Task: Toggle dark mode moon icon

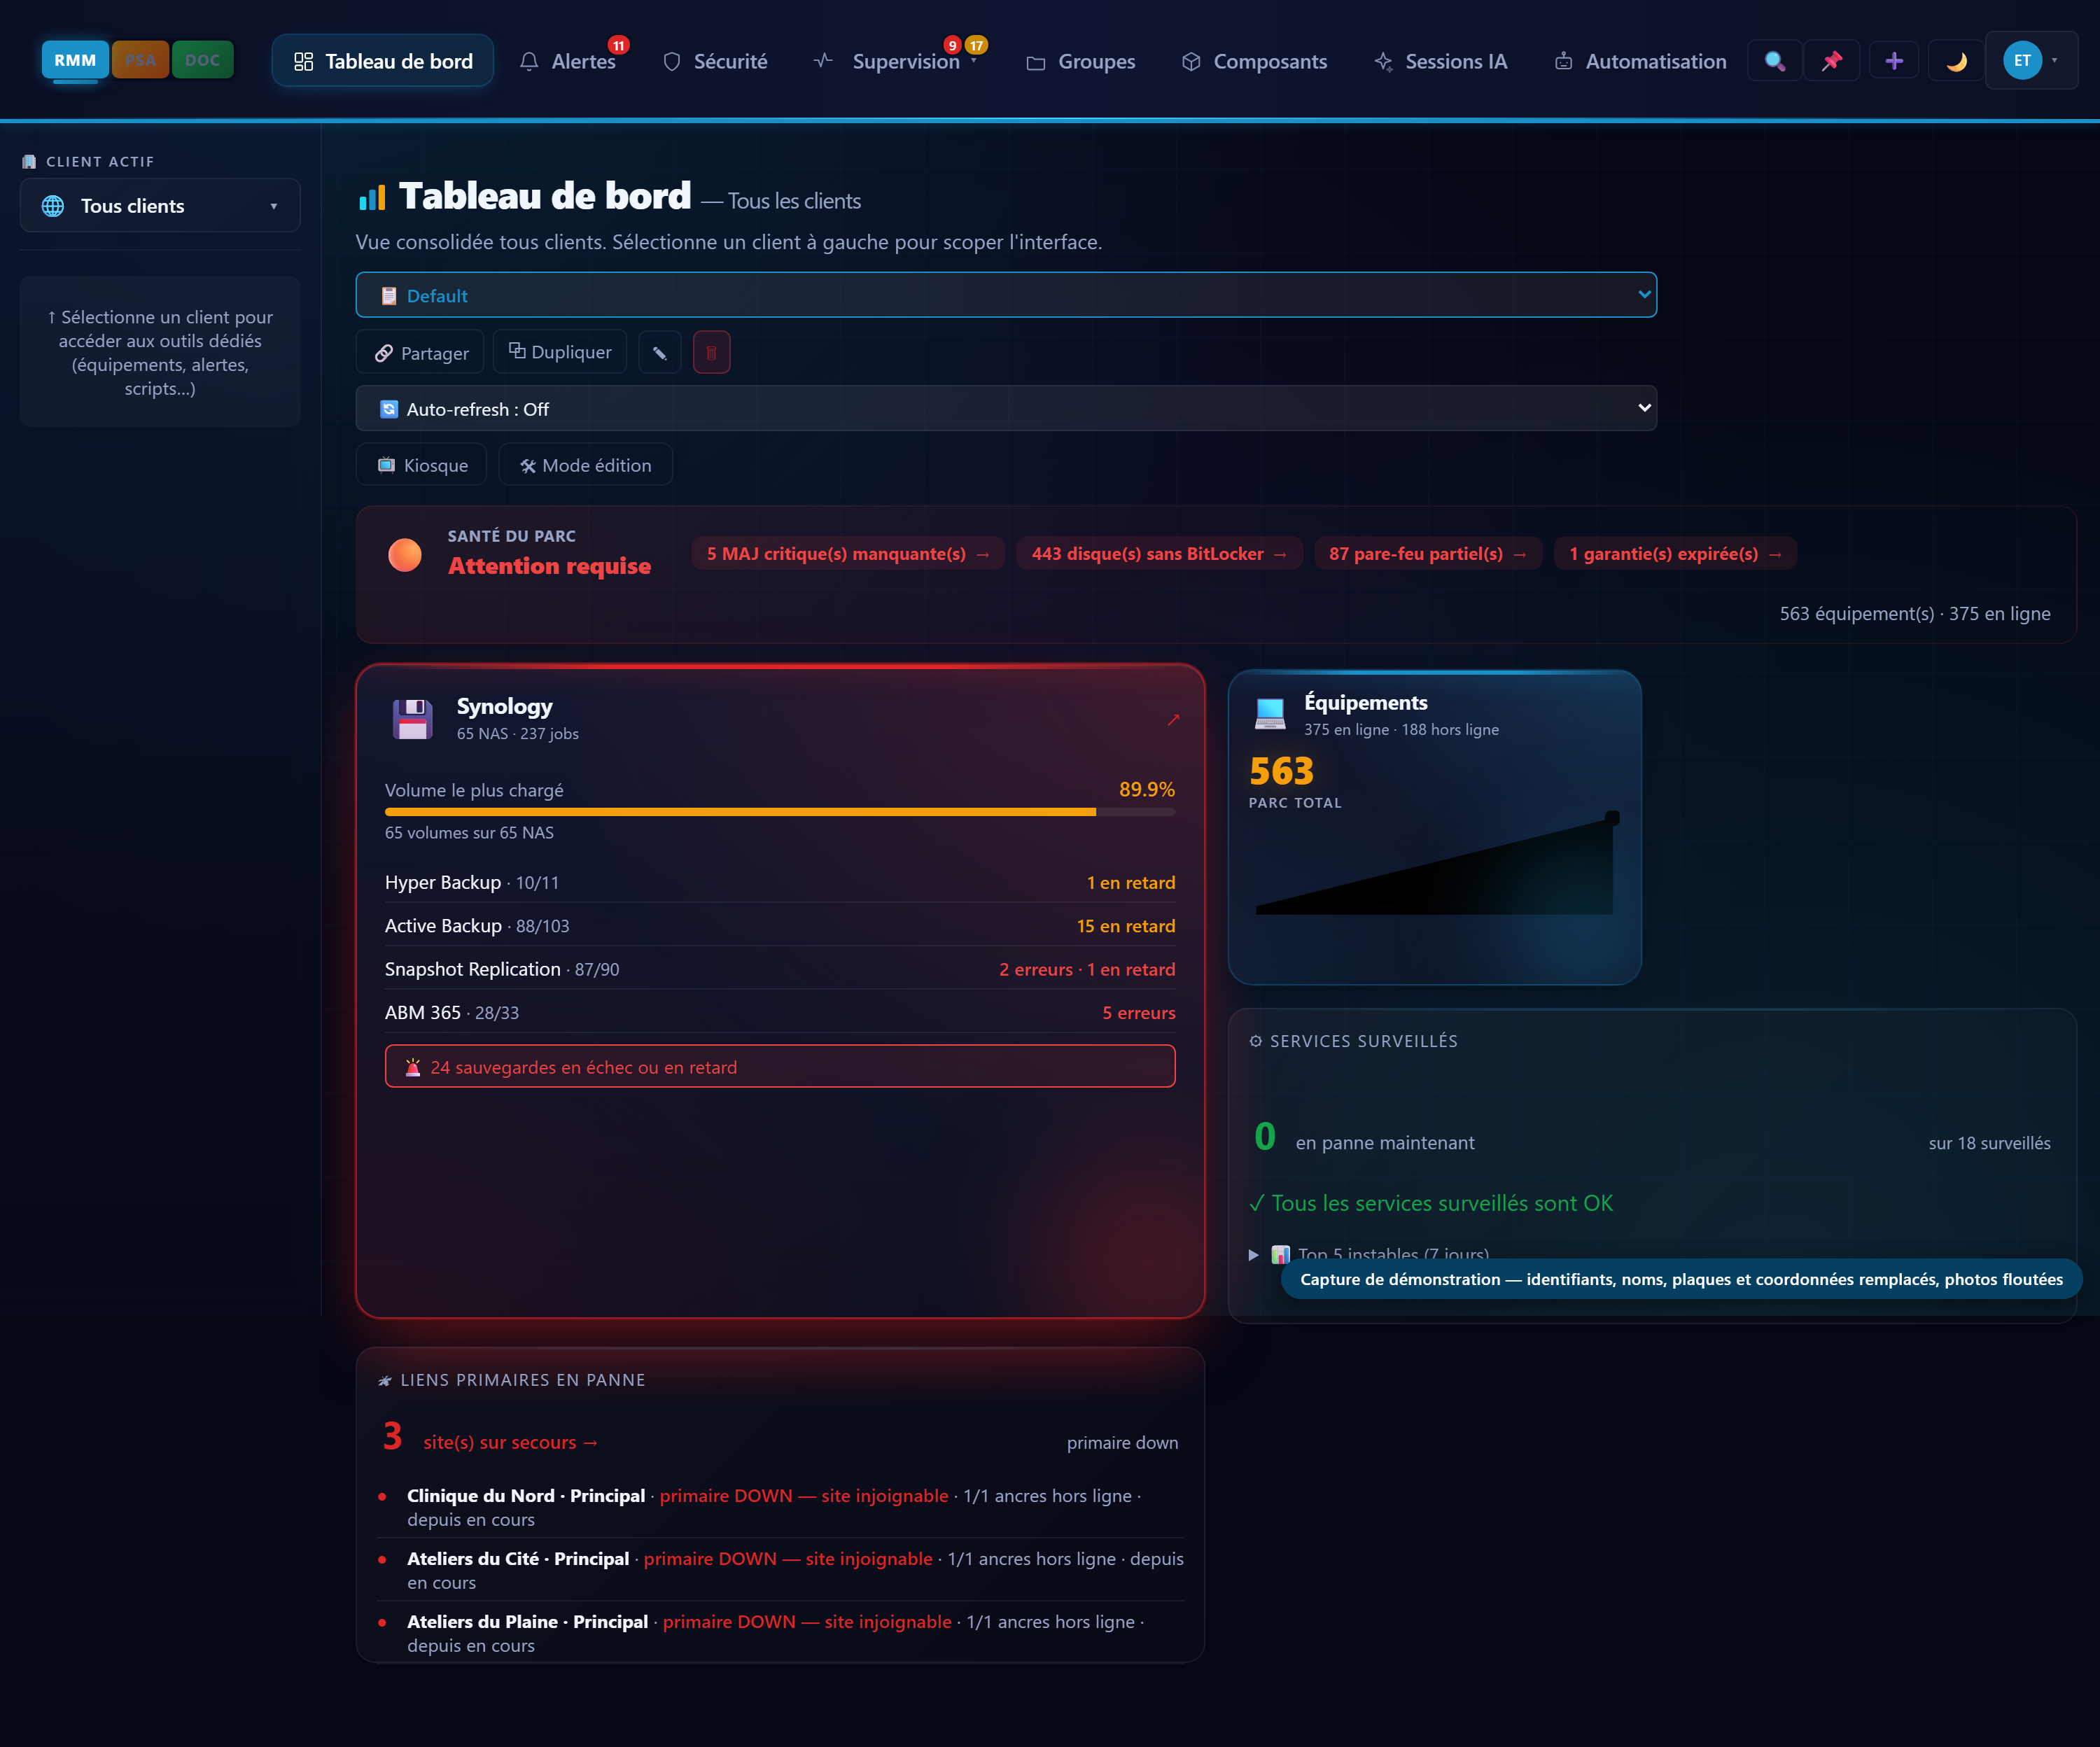Action: (1956, 61)
